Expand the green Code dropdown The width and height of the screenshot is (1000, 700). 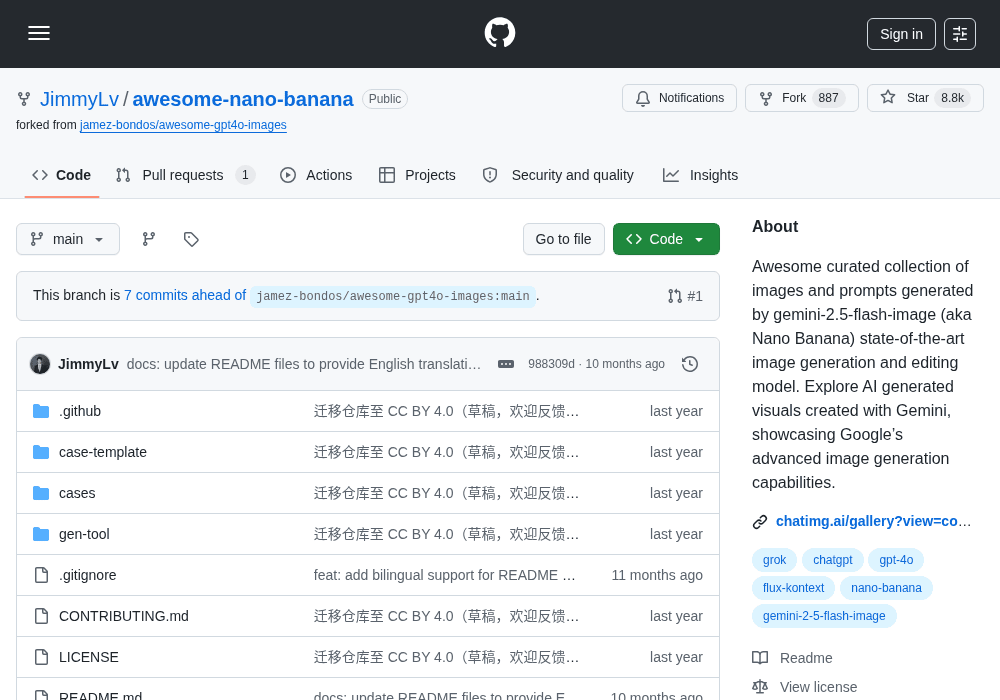[x=666, y=239]
